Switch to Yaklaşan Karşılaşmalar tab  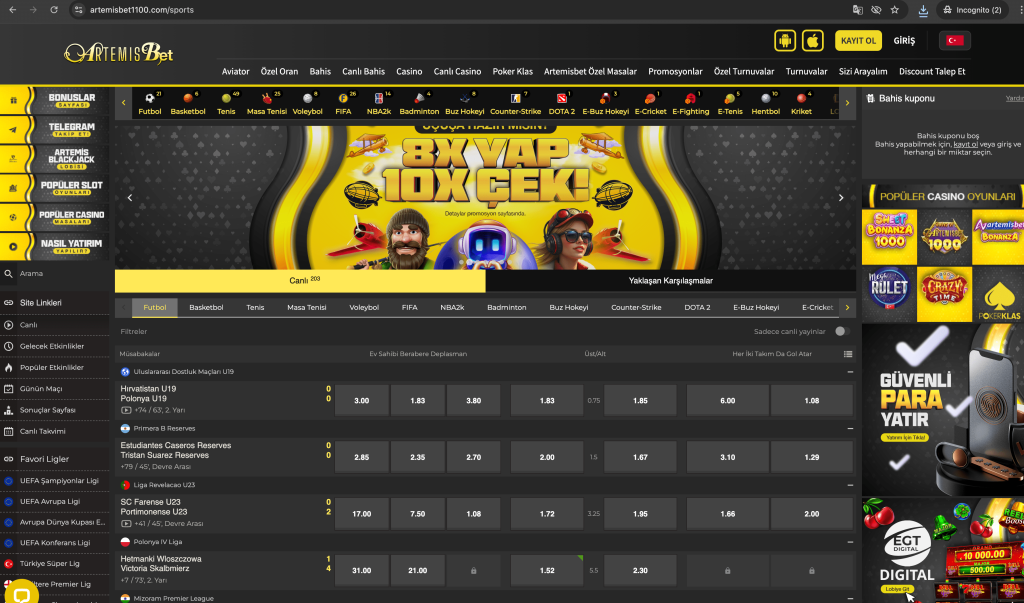[671, 281]
